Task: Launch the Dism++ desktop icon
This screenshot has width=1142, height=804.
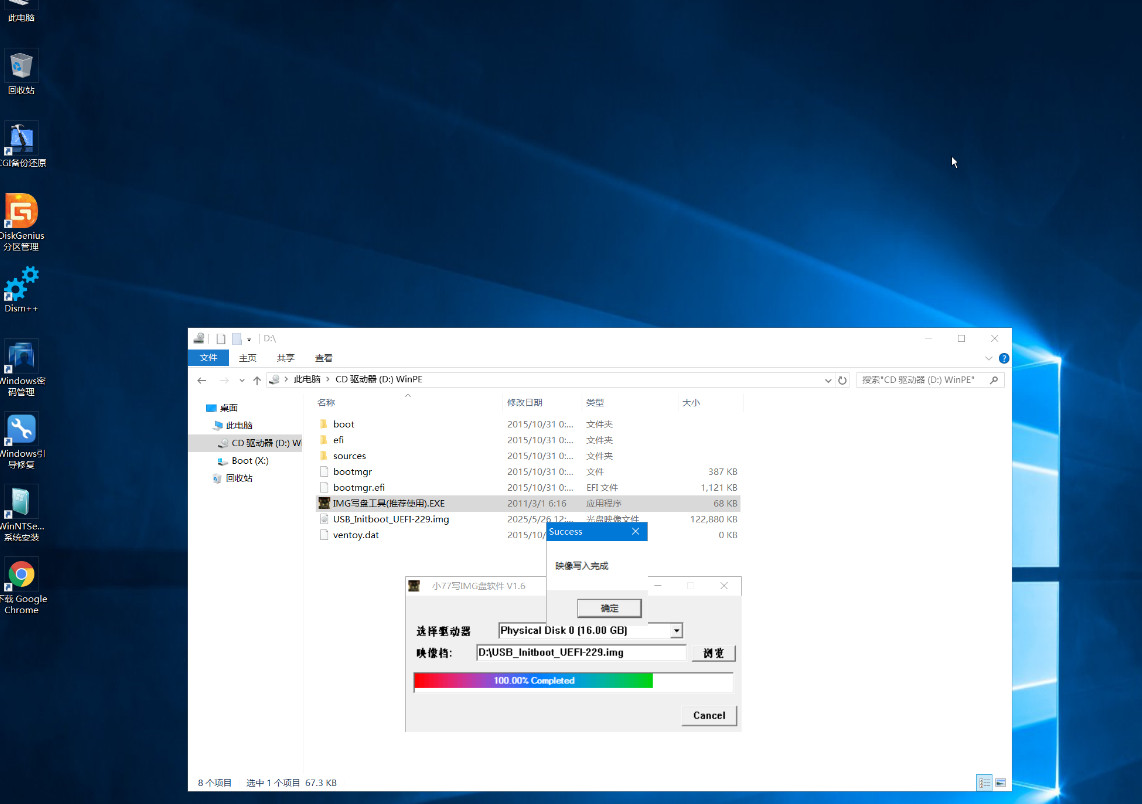Action: coord(21,290)
